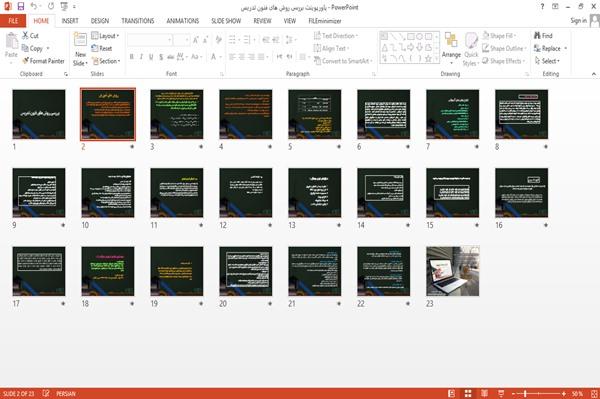Screen dimensions: 600x399
Task: Switch to Slide Sorter view in status bar
Action: pyautogui.click(x=468, y=394)
